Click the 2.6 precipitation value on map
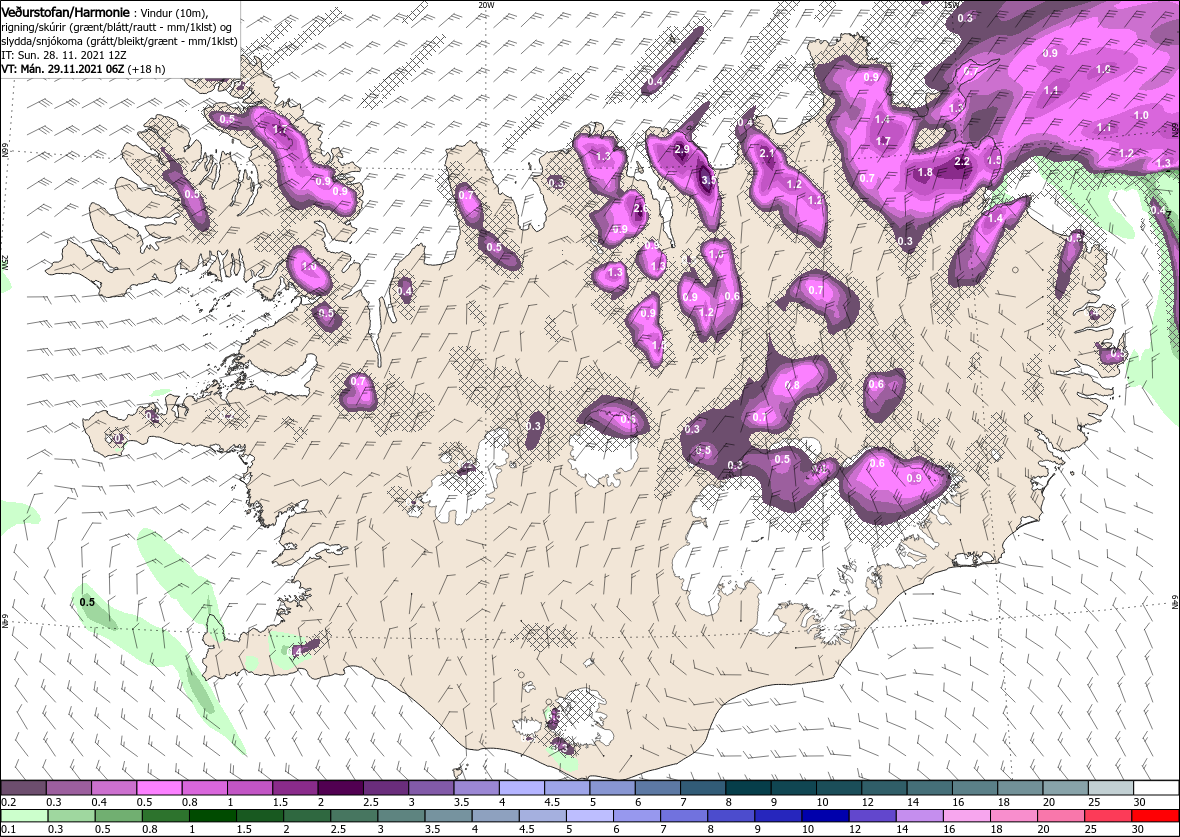 click(641, 208)
